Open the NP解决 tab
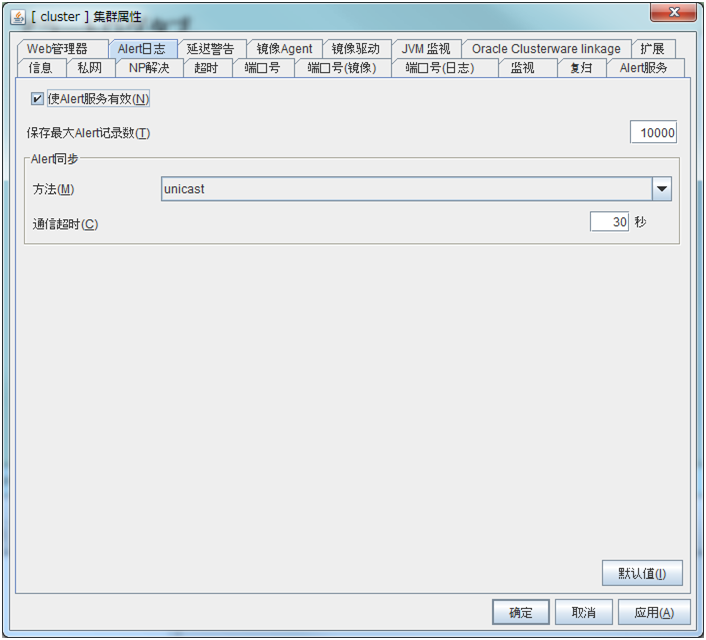The image size is (706, 640). (x=149, y=68)
